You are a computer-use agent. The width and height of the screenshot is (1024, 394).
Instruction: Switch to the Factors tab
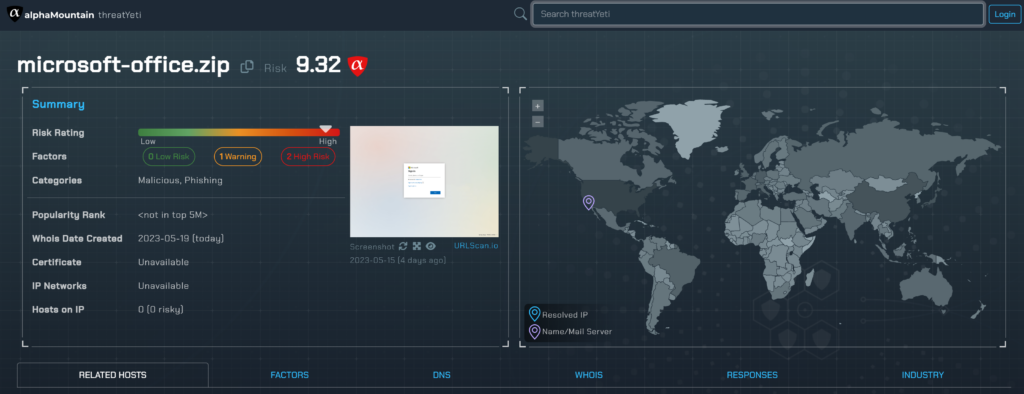tap(289, 375)
